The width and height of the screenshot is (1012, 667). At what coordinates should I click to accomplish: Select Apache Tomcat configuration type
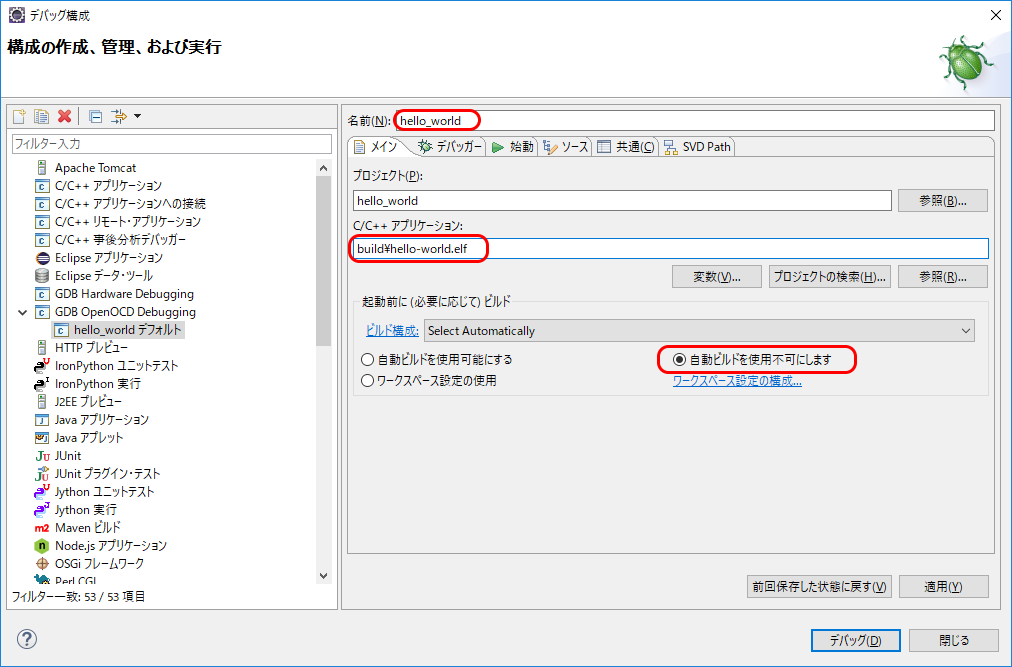96,168
